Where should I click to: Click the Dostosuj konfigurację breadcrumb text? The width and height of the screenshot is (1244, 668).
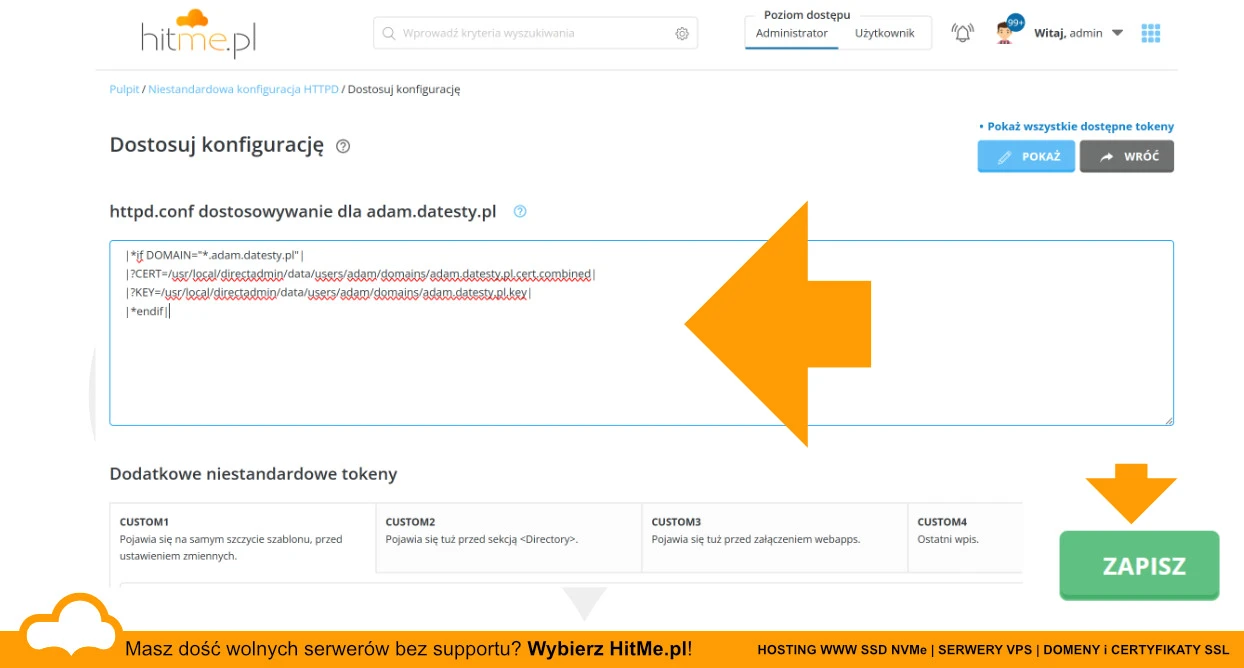pos(404,89)
